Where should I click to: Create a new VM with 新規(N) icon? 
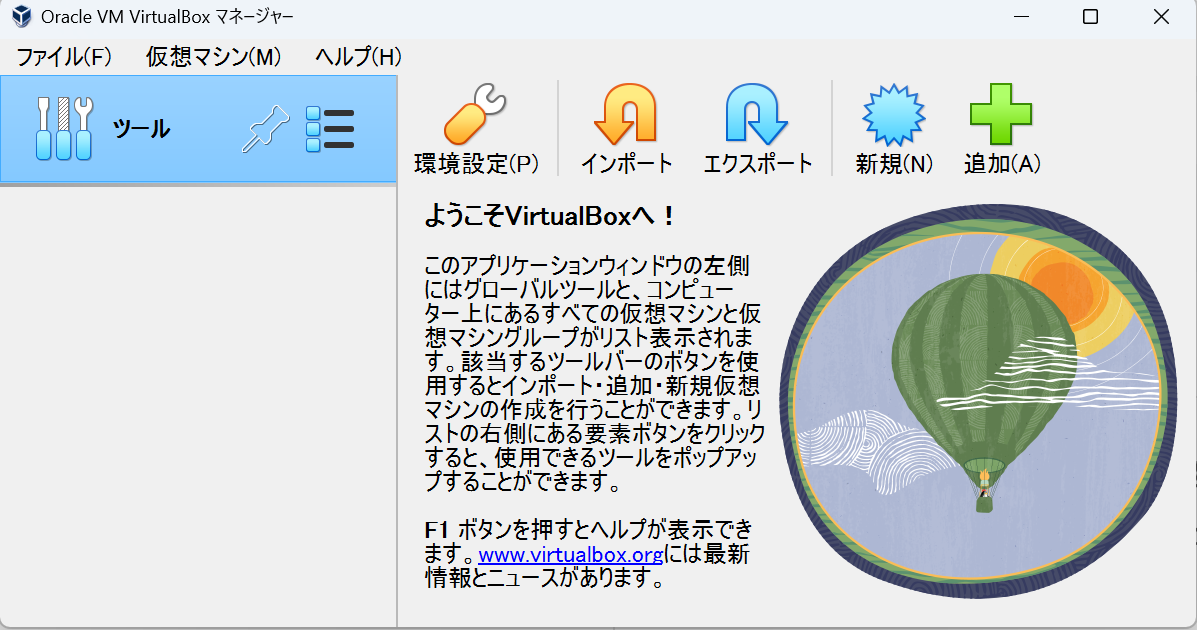coord(894,115)
